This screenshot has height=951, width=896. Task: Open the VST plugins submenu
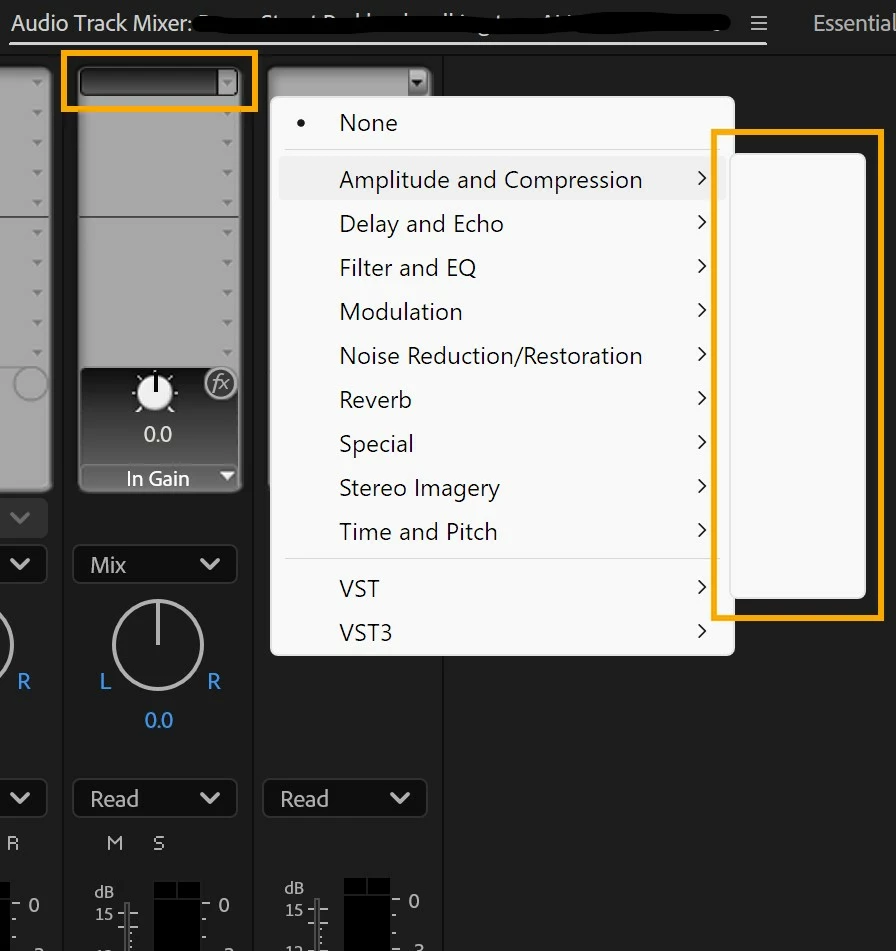point(502,588)
